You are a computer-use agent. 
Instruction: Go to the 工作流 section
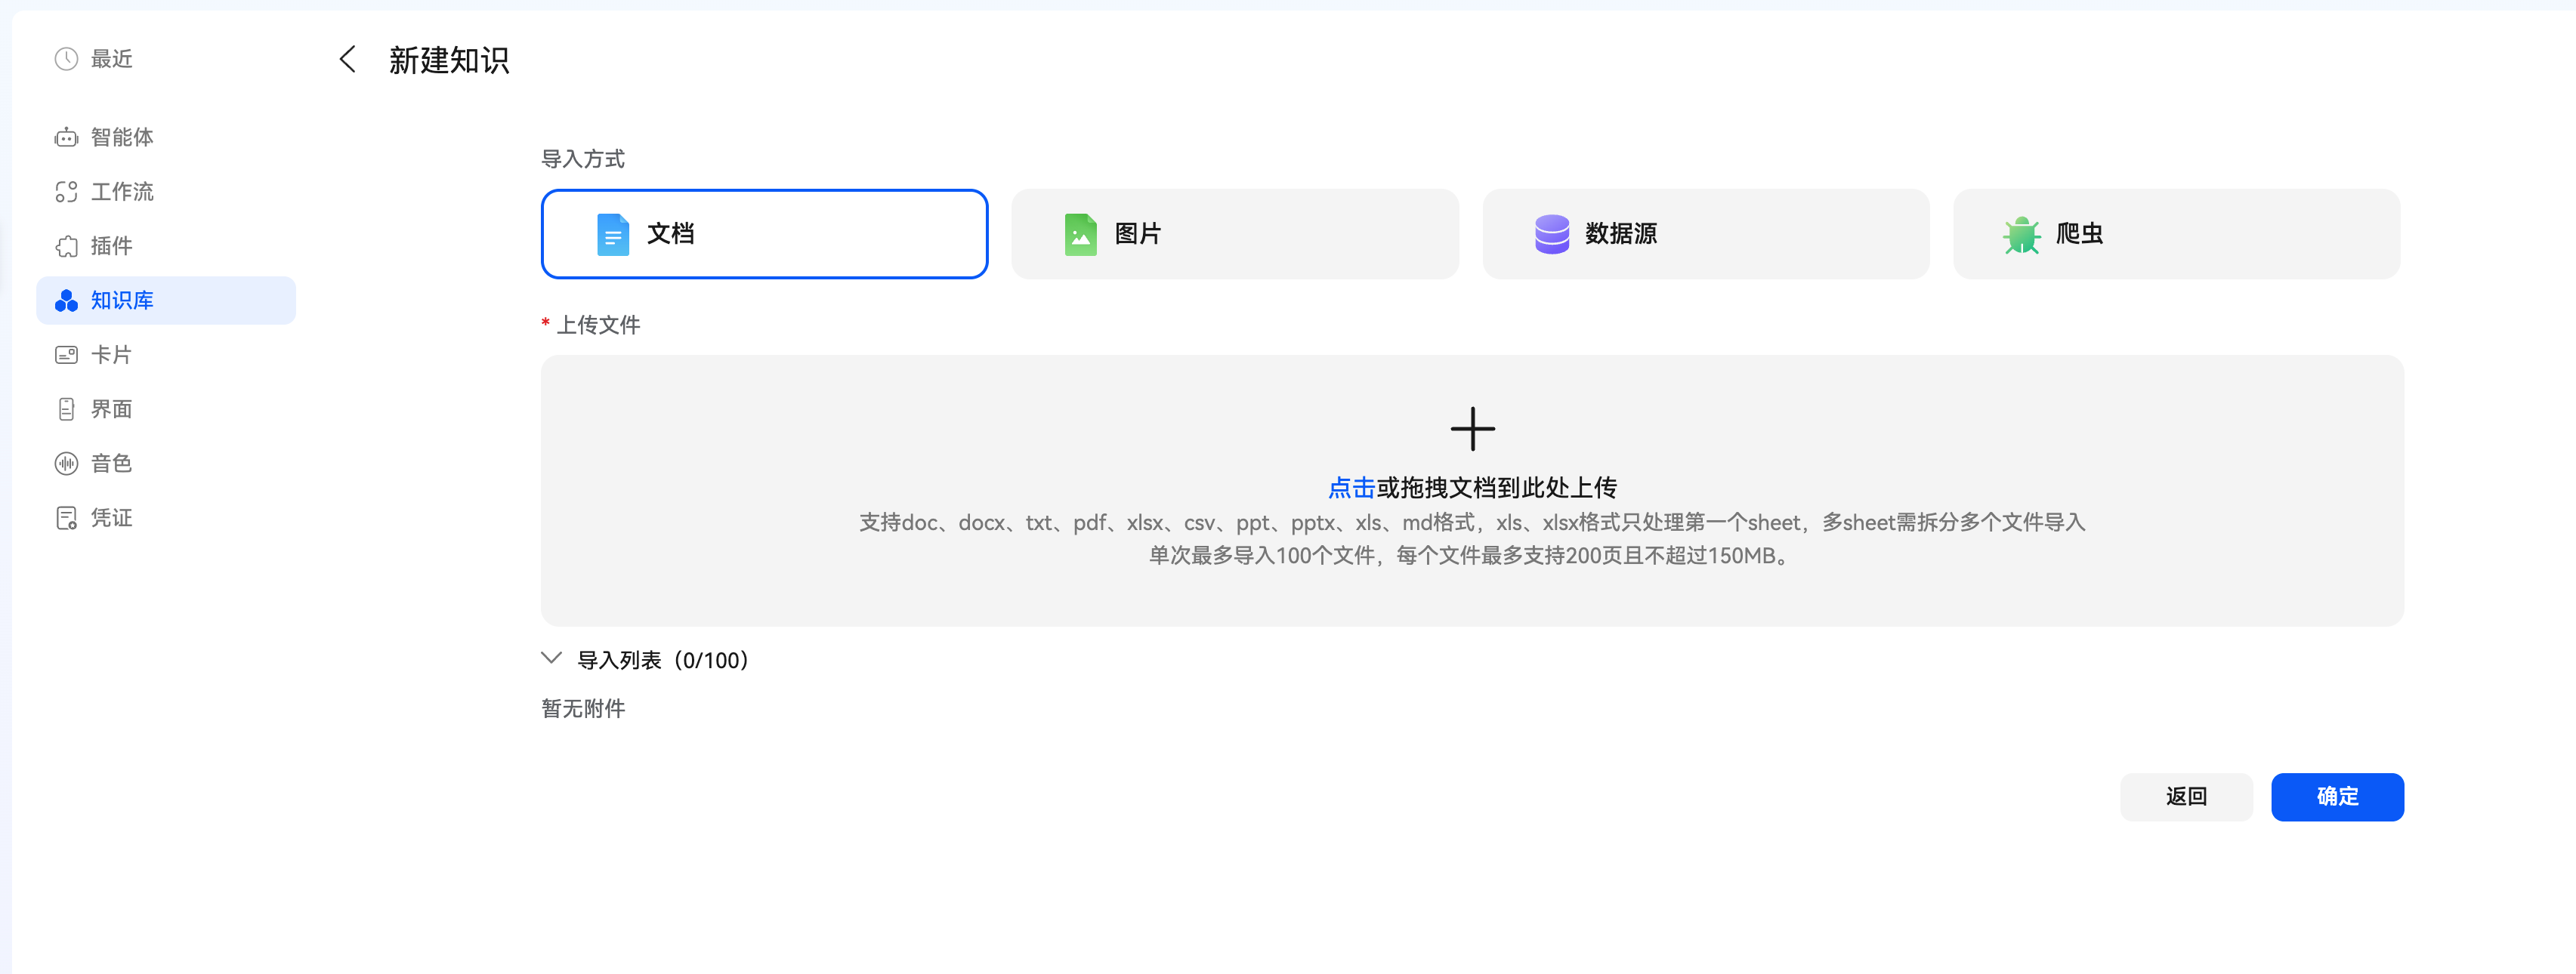coord(166,192)
